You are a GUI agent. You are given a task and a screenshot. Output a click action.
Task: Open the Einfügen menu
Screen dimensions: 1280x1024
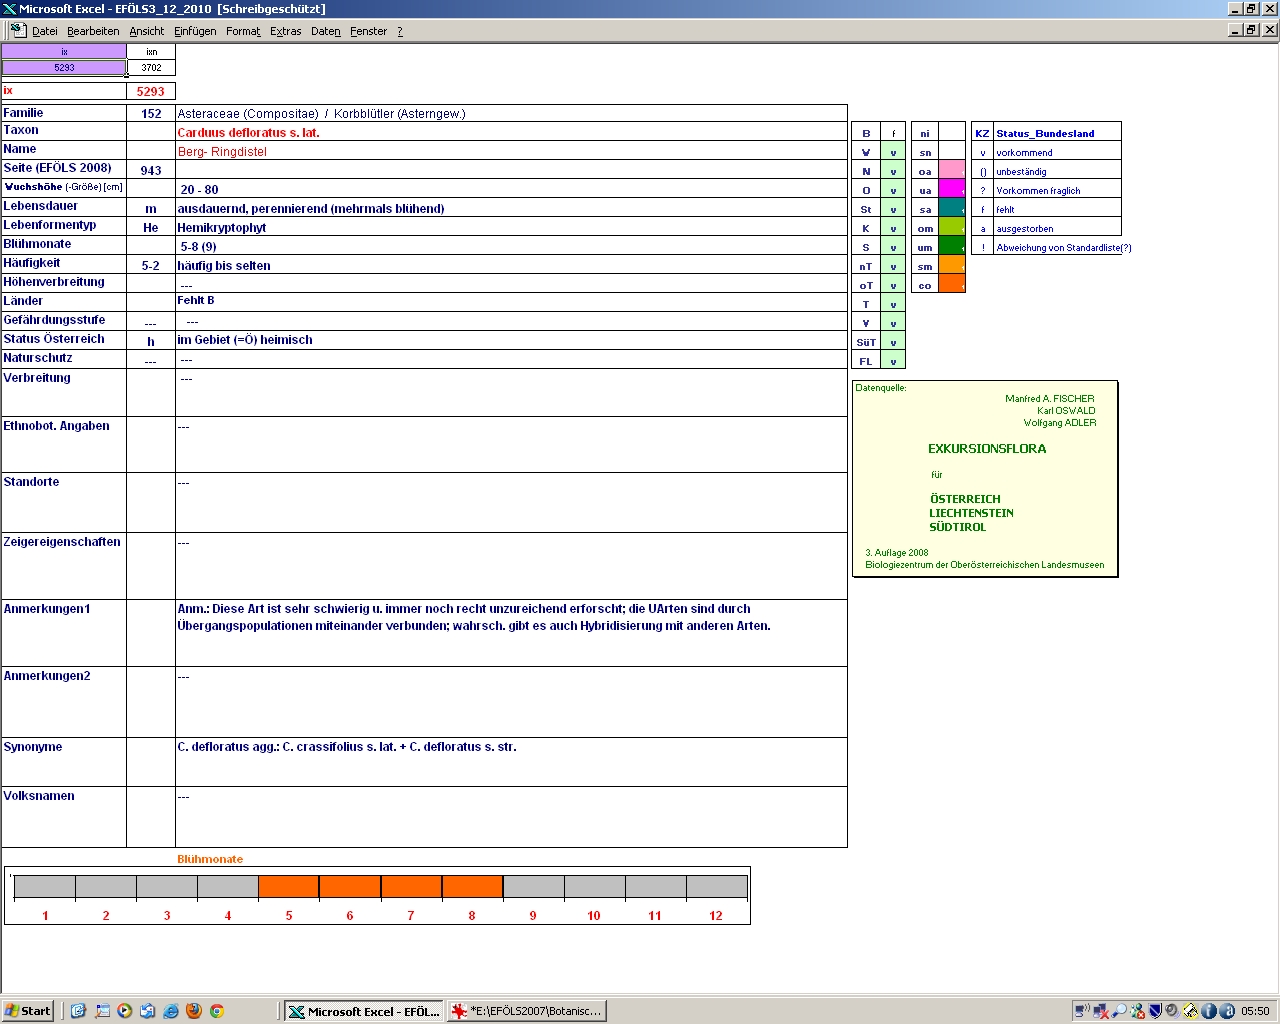195,31
